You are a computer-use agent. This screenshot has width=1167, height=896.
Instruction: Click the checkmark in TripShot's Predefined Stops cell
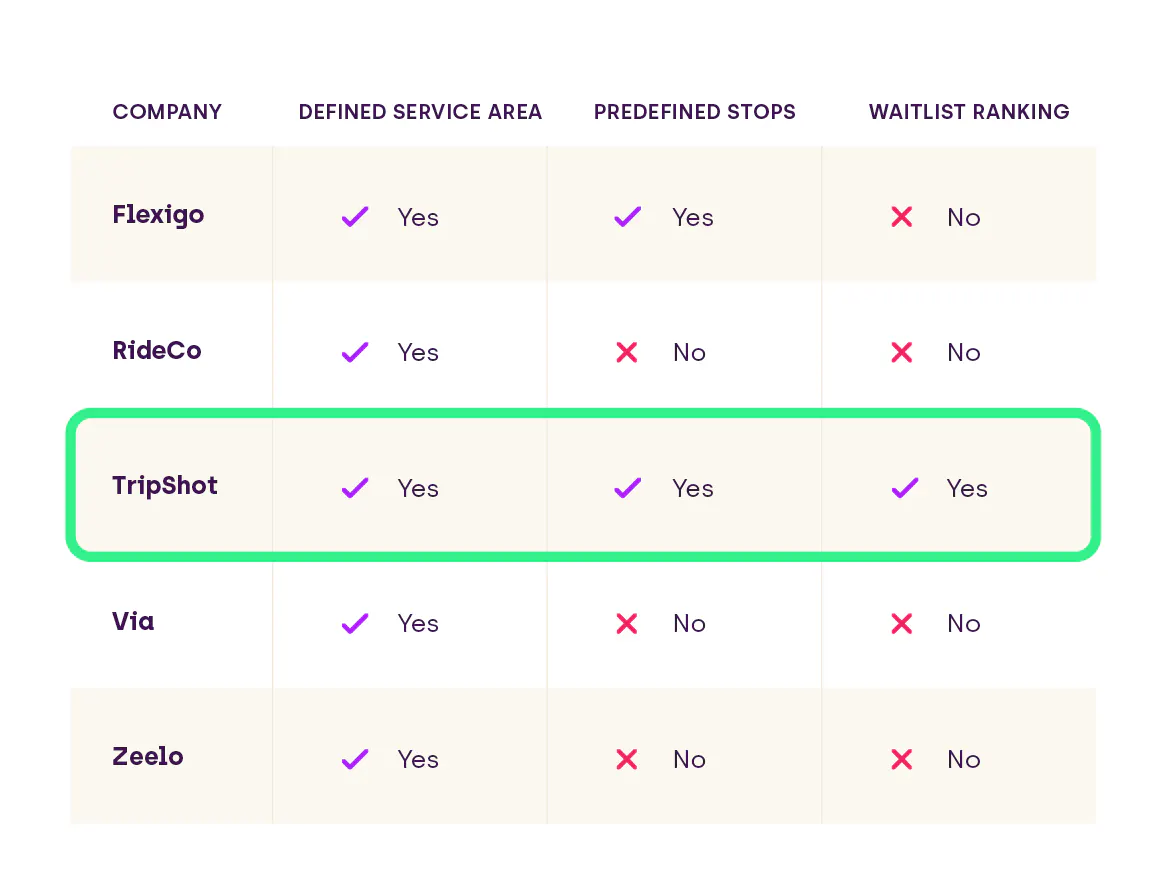click(627, 487)
